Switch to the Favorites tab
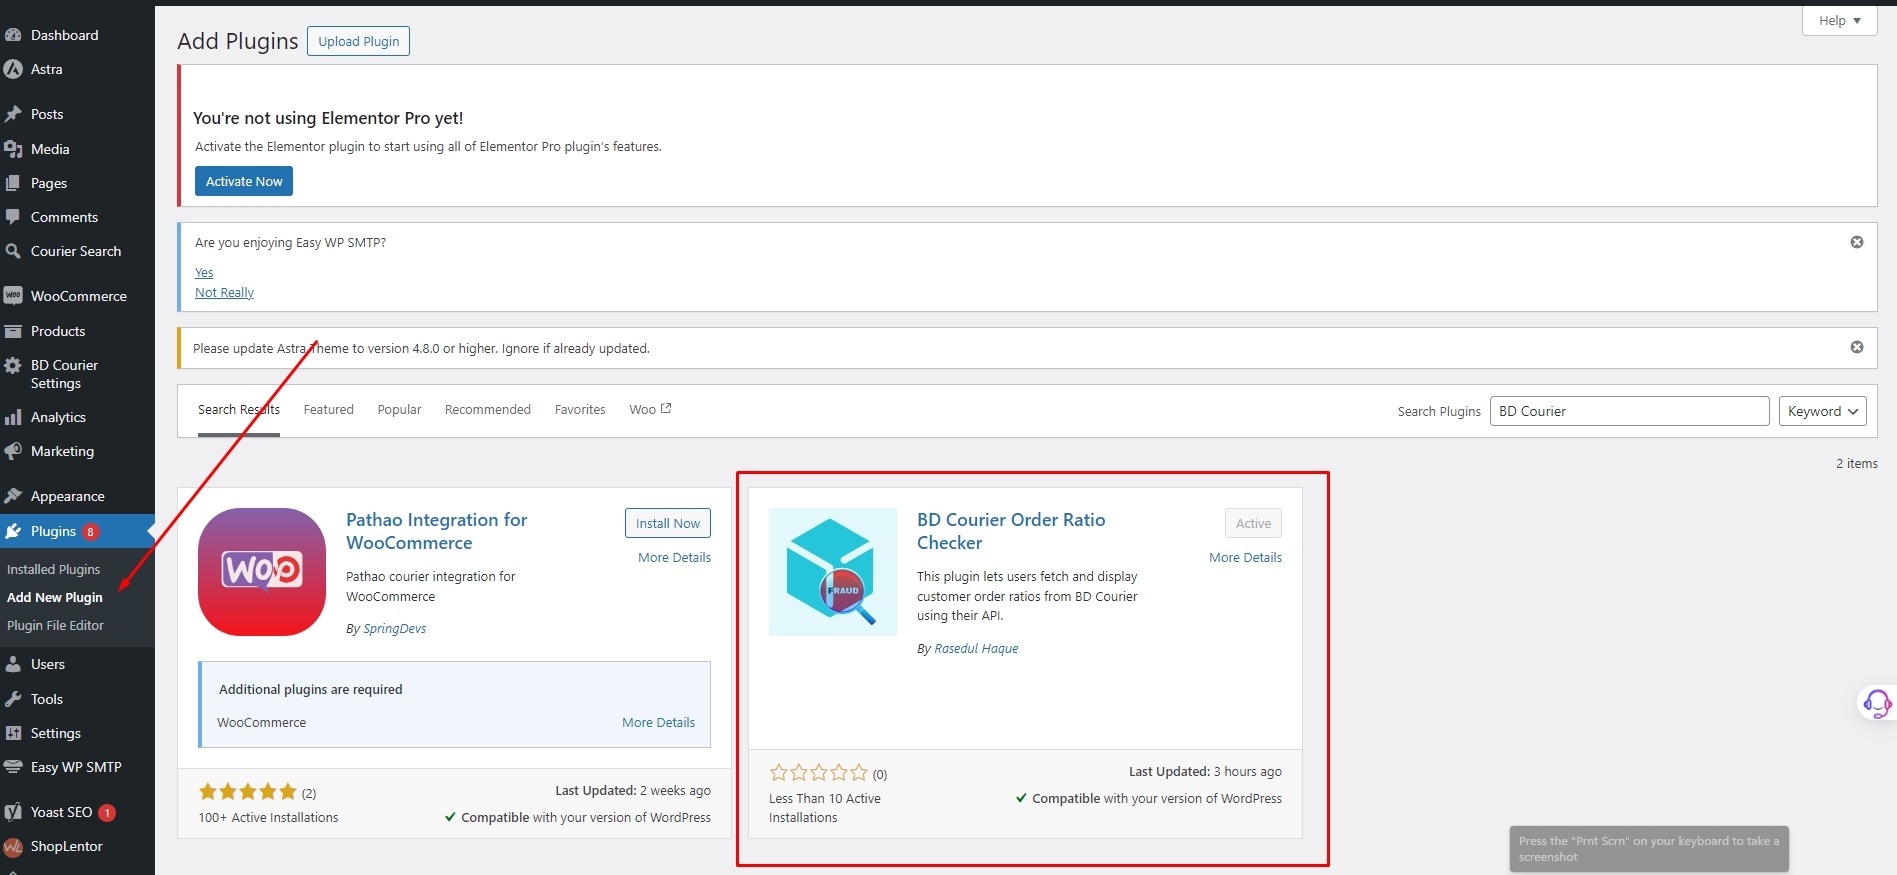 [x=580, y=410]
